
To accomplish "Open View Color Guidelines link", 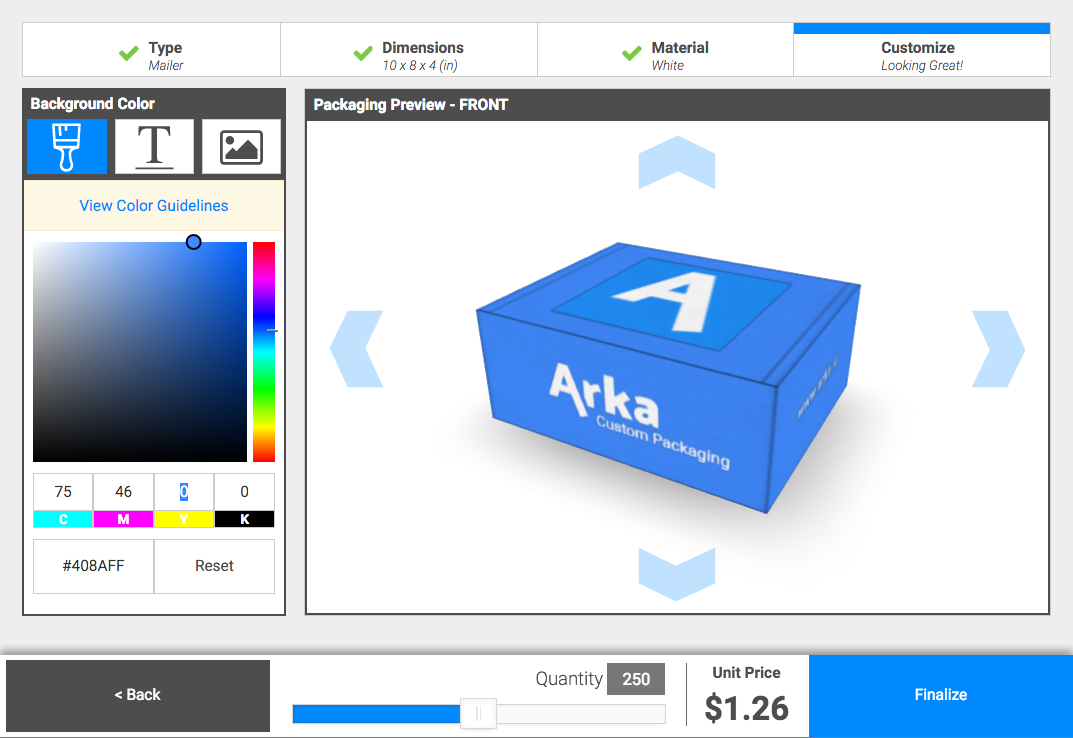I will [x=154, y=205].
